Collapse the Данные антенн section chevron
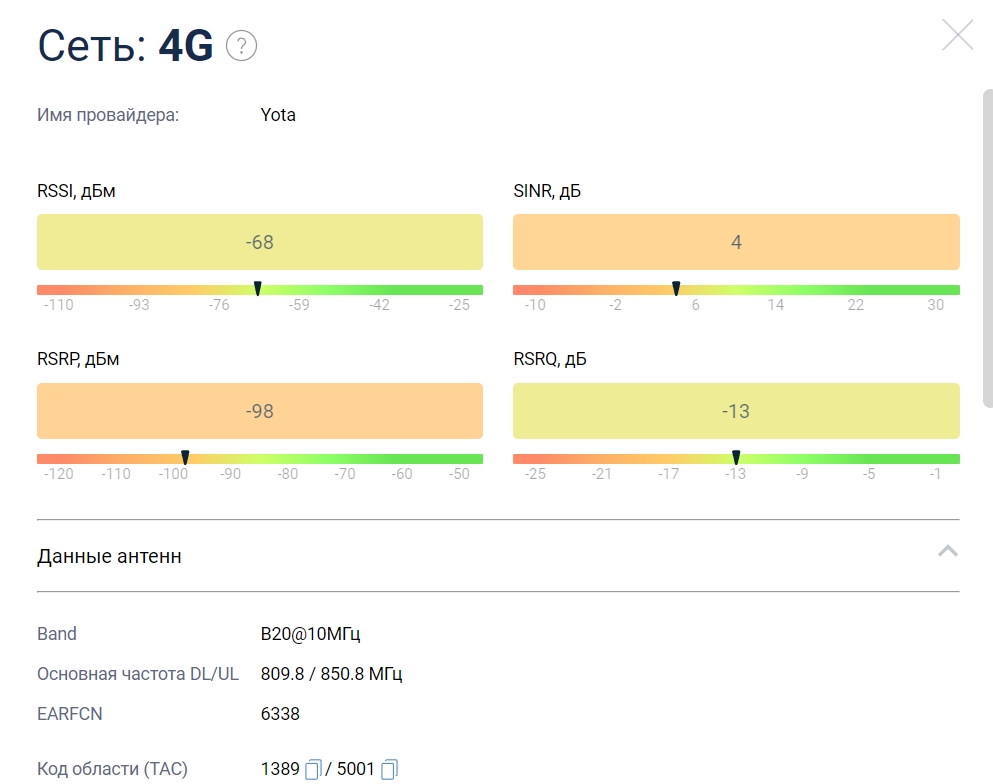The width and height of the screenshot is (993, 784). click(x=948, y=551)
